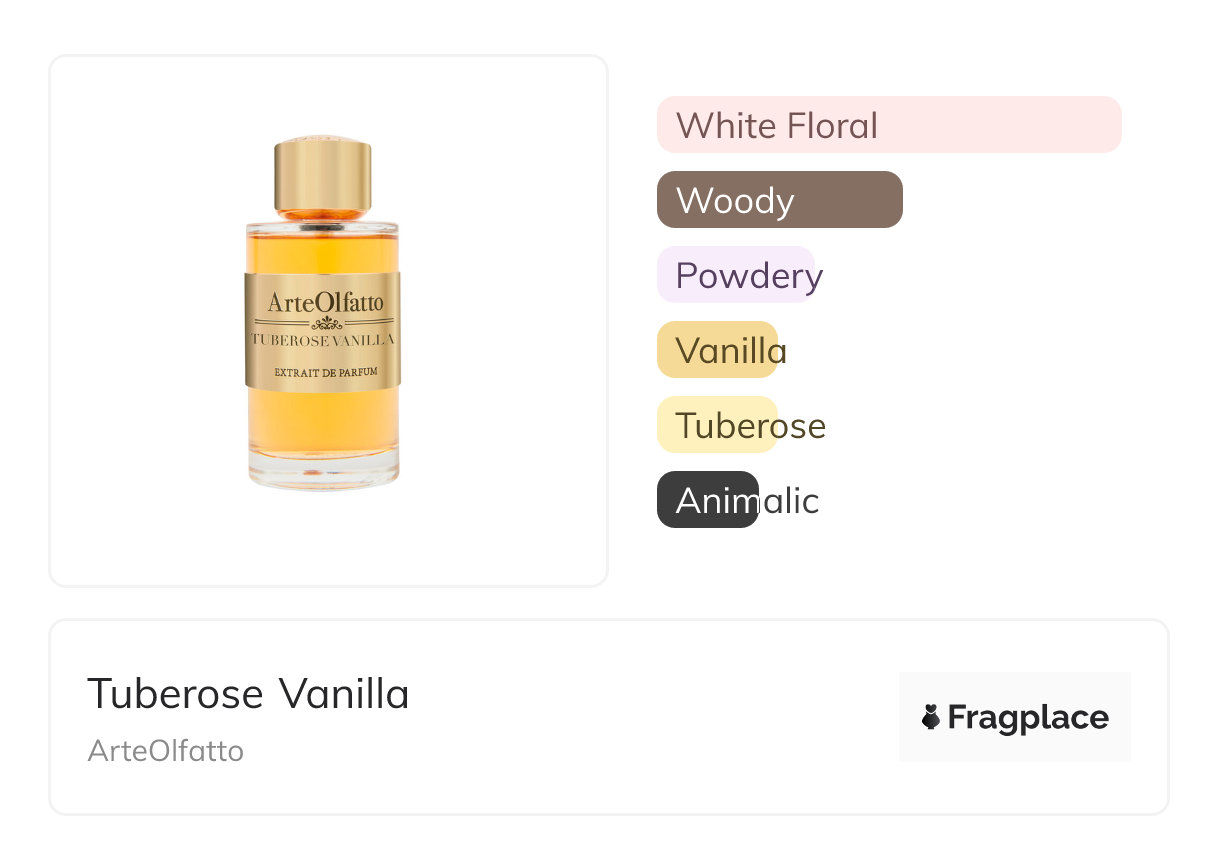Click the Fragplace perfume bottle logo icon
This screenshot has height=864, width=1218.
click(x=931, y=717)
